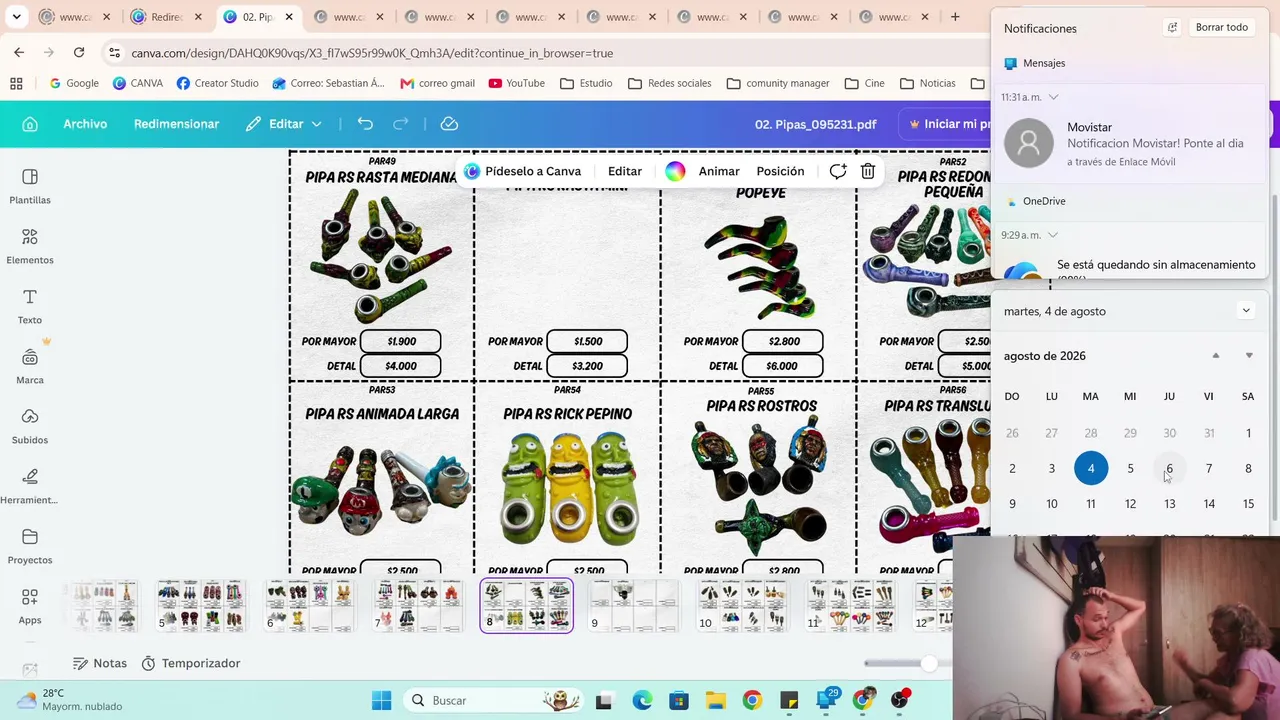Viewport: 1280px width, 720px height.
Task: Open the Plantillas panel
Action: (x=30, y=186)
